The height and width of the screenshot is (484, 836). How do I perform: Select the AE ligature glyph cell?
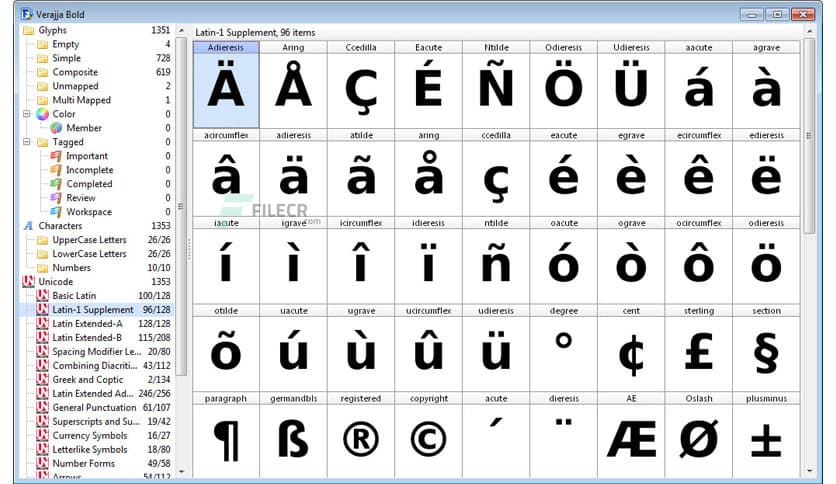coord(631,435)
